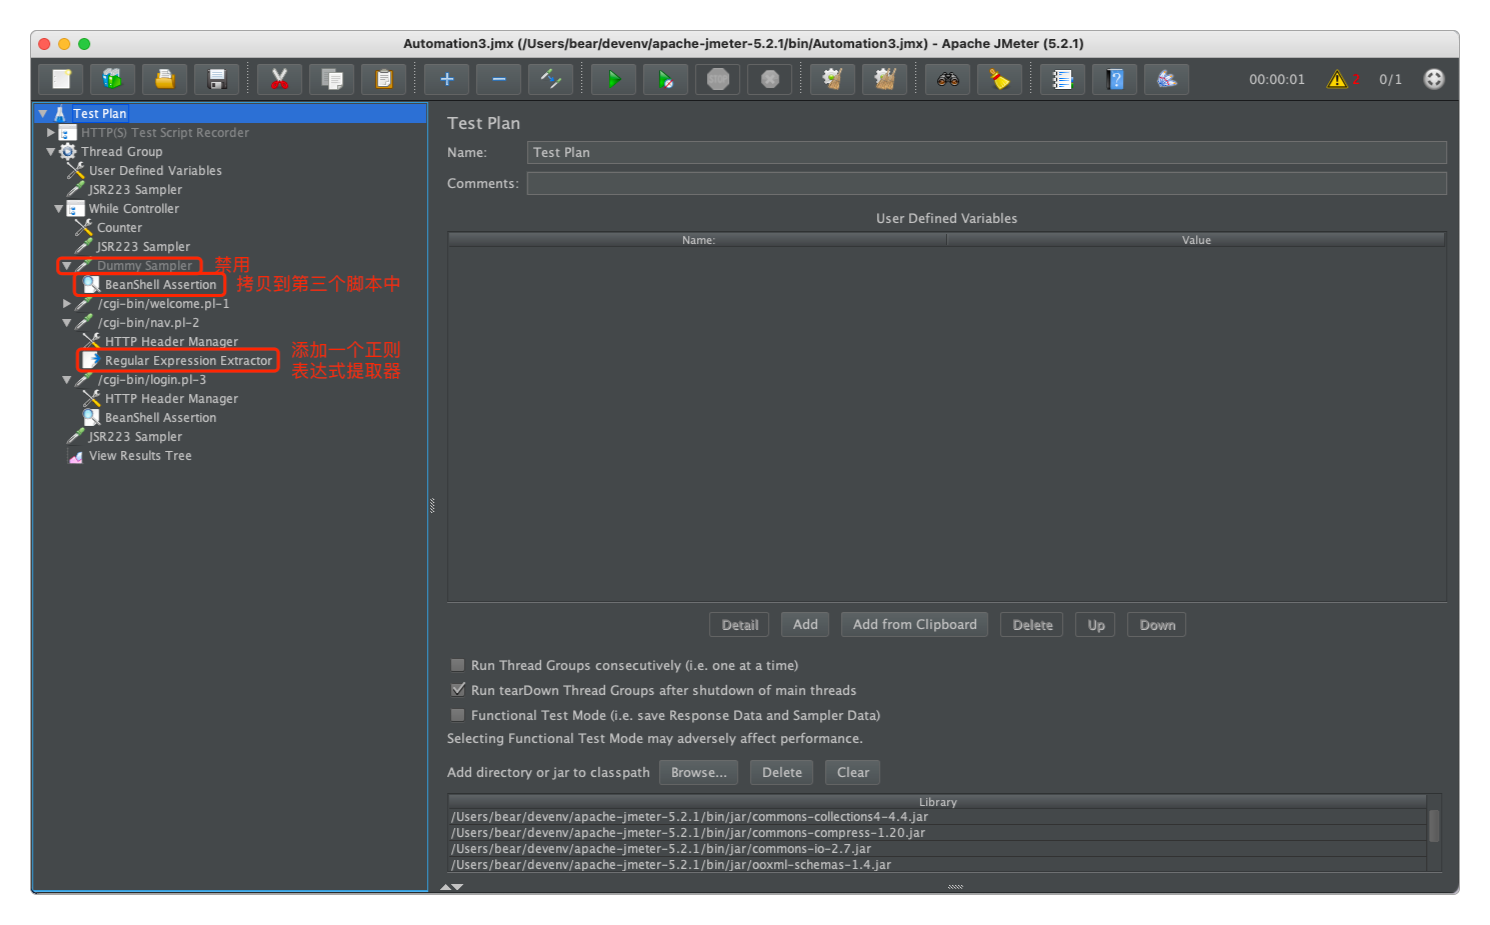Select BeanShell Assertion under login.pl-3
Screen dimensions: 1490x925
point(160,418)
